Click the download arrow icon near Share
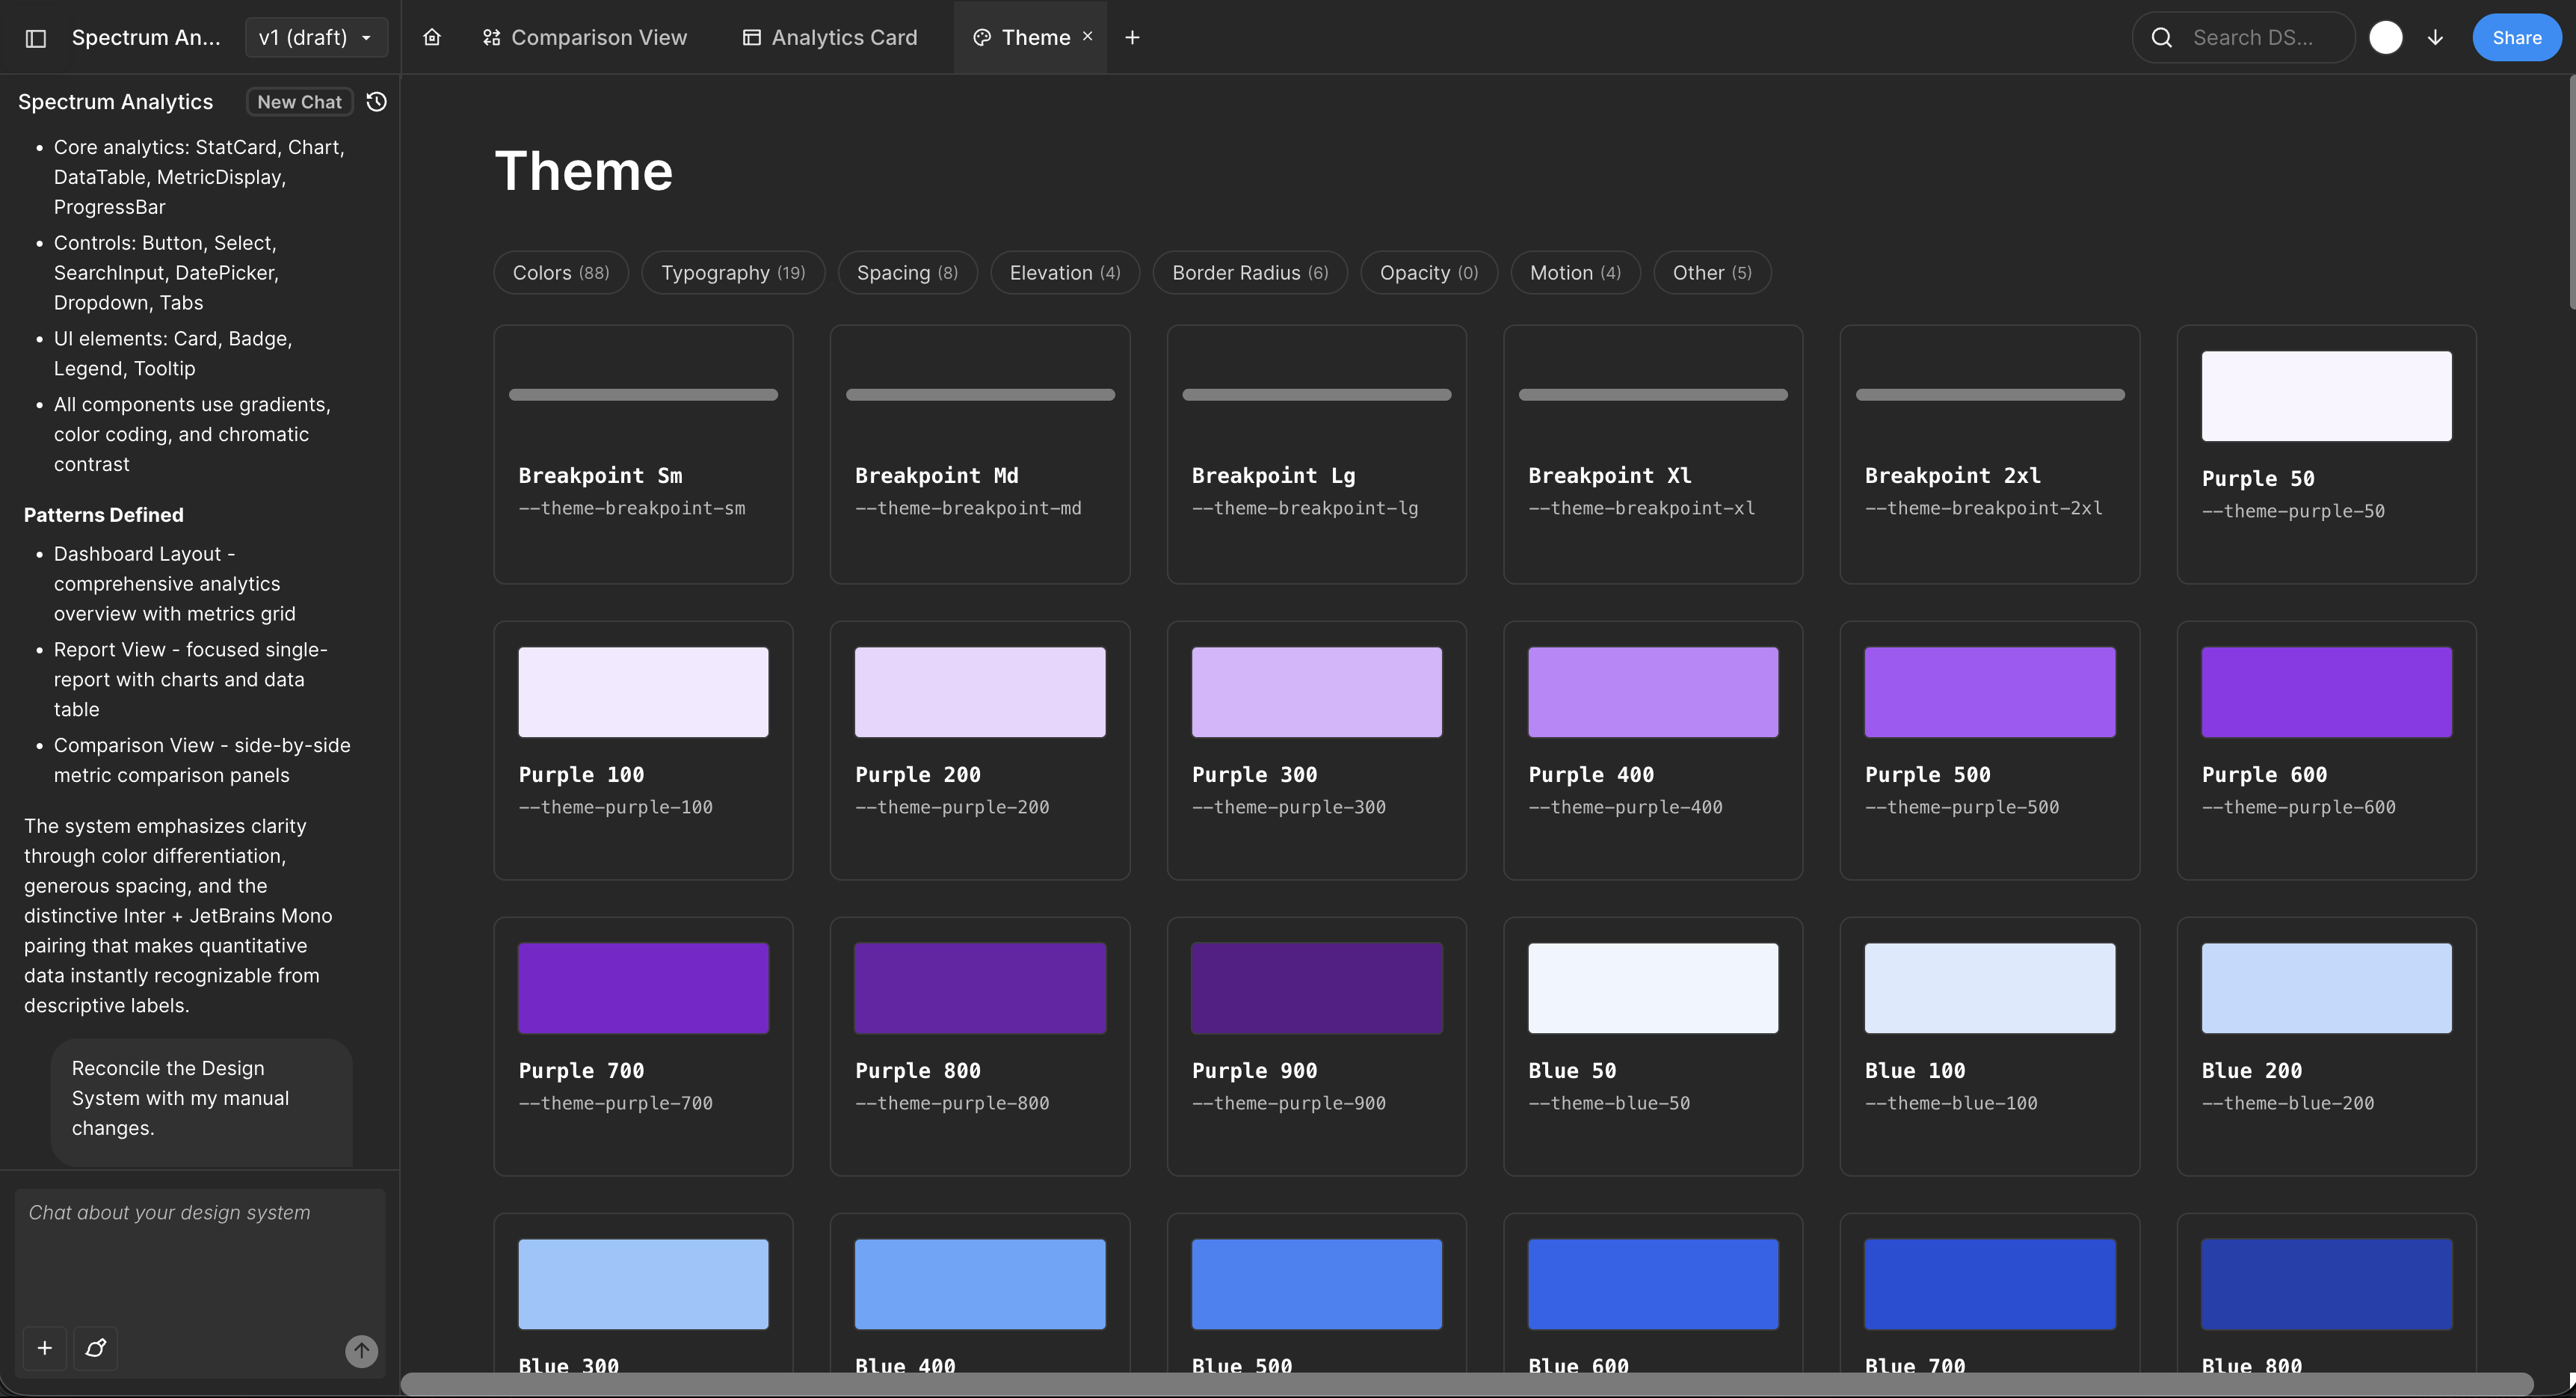2576x1398 pixels. [x=2435, y=37]
